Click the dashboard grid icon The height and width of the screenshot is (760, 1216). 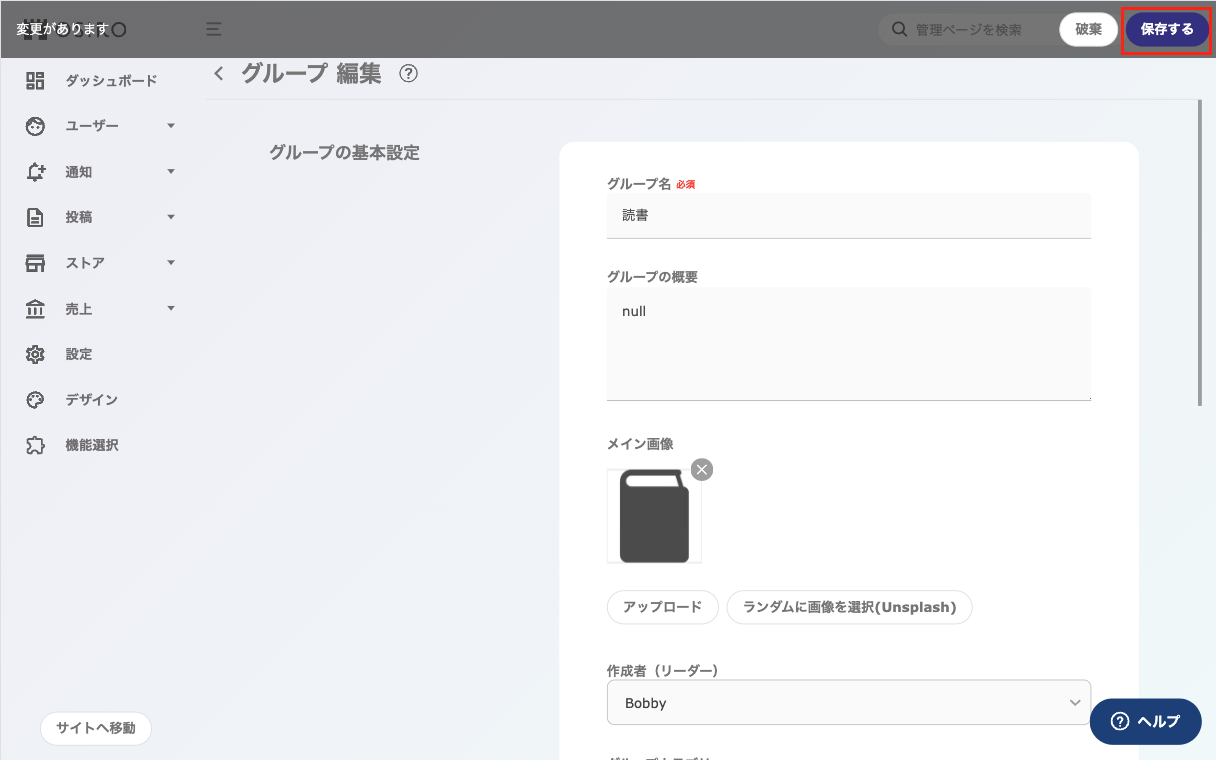click(35, 81)
